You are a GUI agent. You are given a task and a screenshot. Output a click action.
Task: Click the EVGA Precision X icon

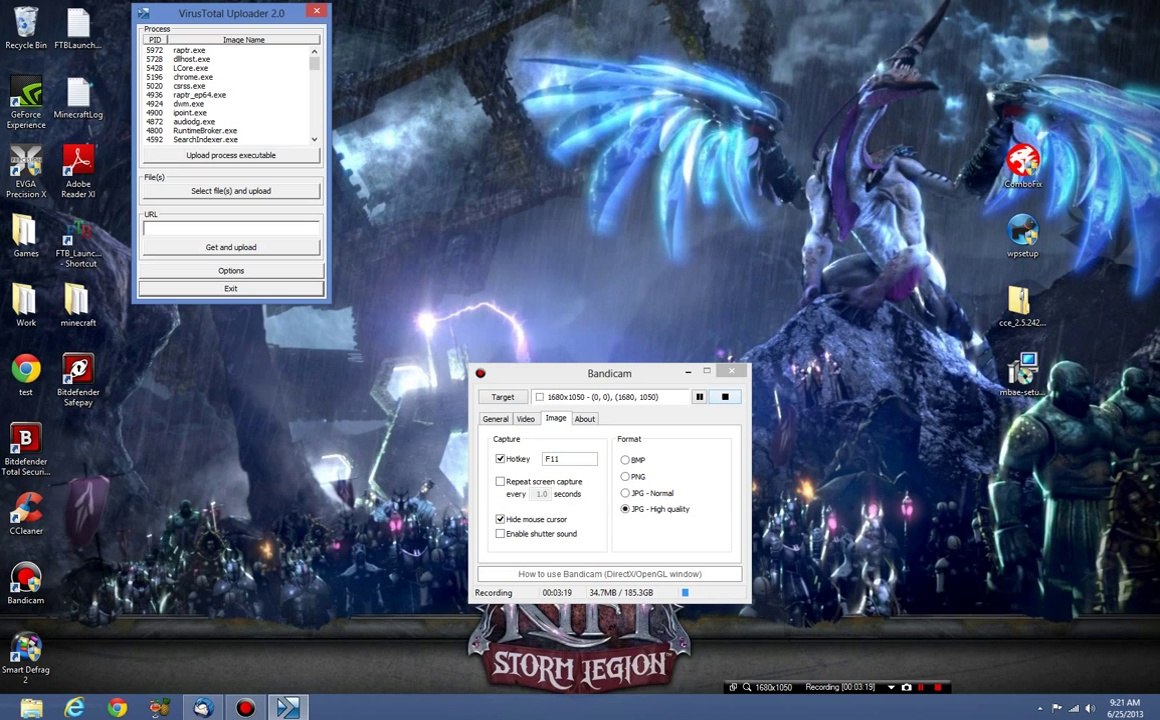pos(26,172)
